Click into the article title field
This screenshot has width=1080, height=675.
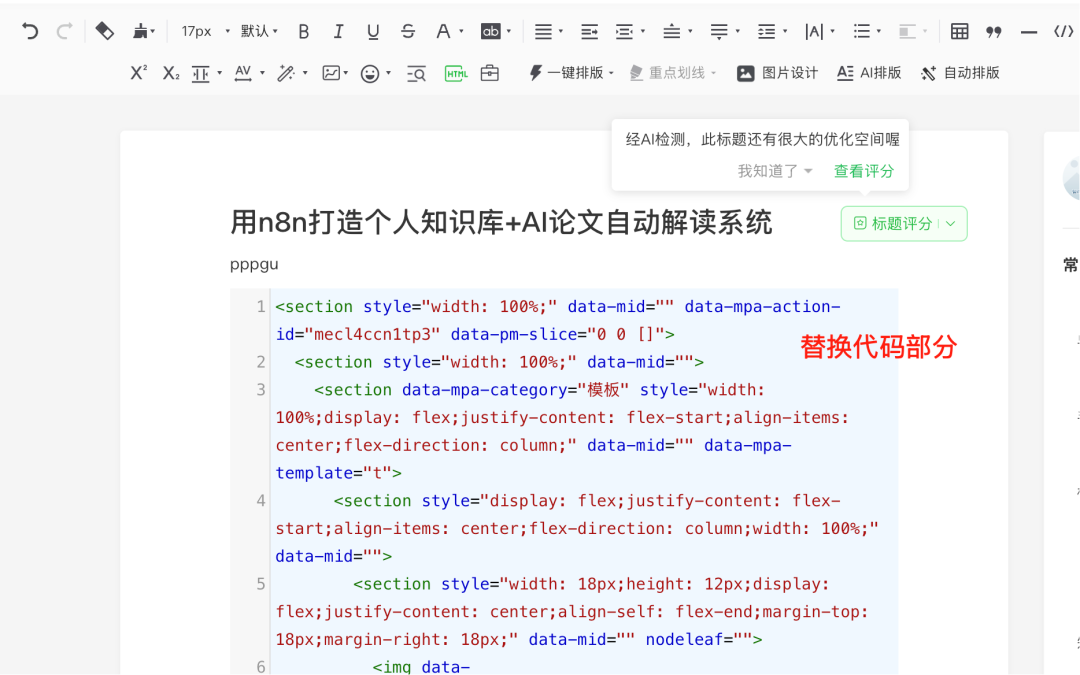coord(501,222)
